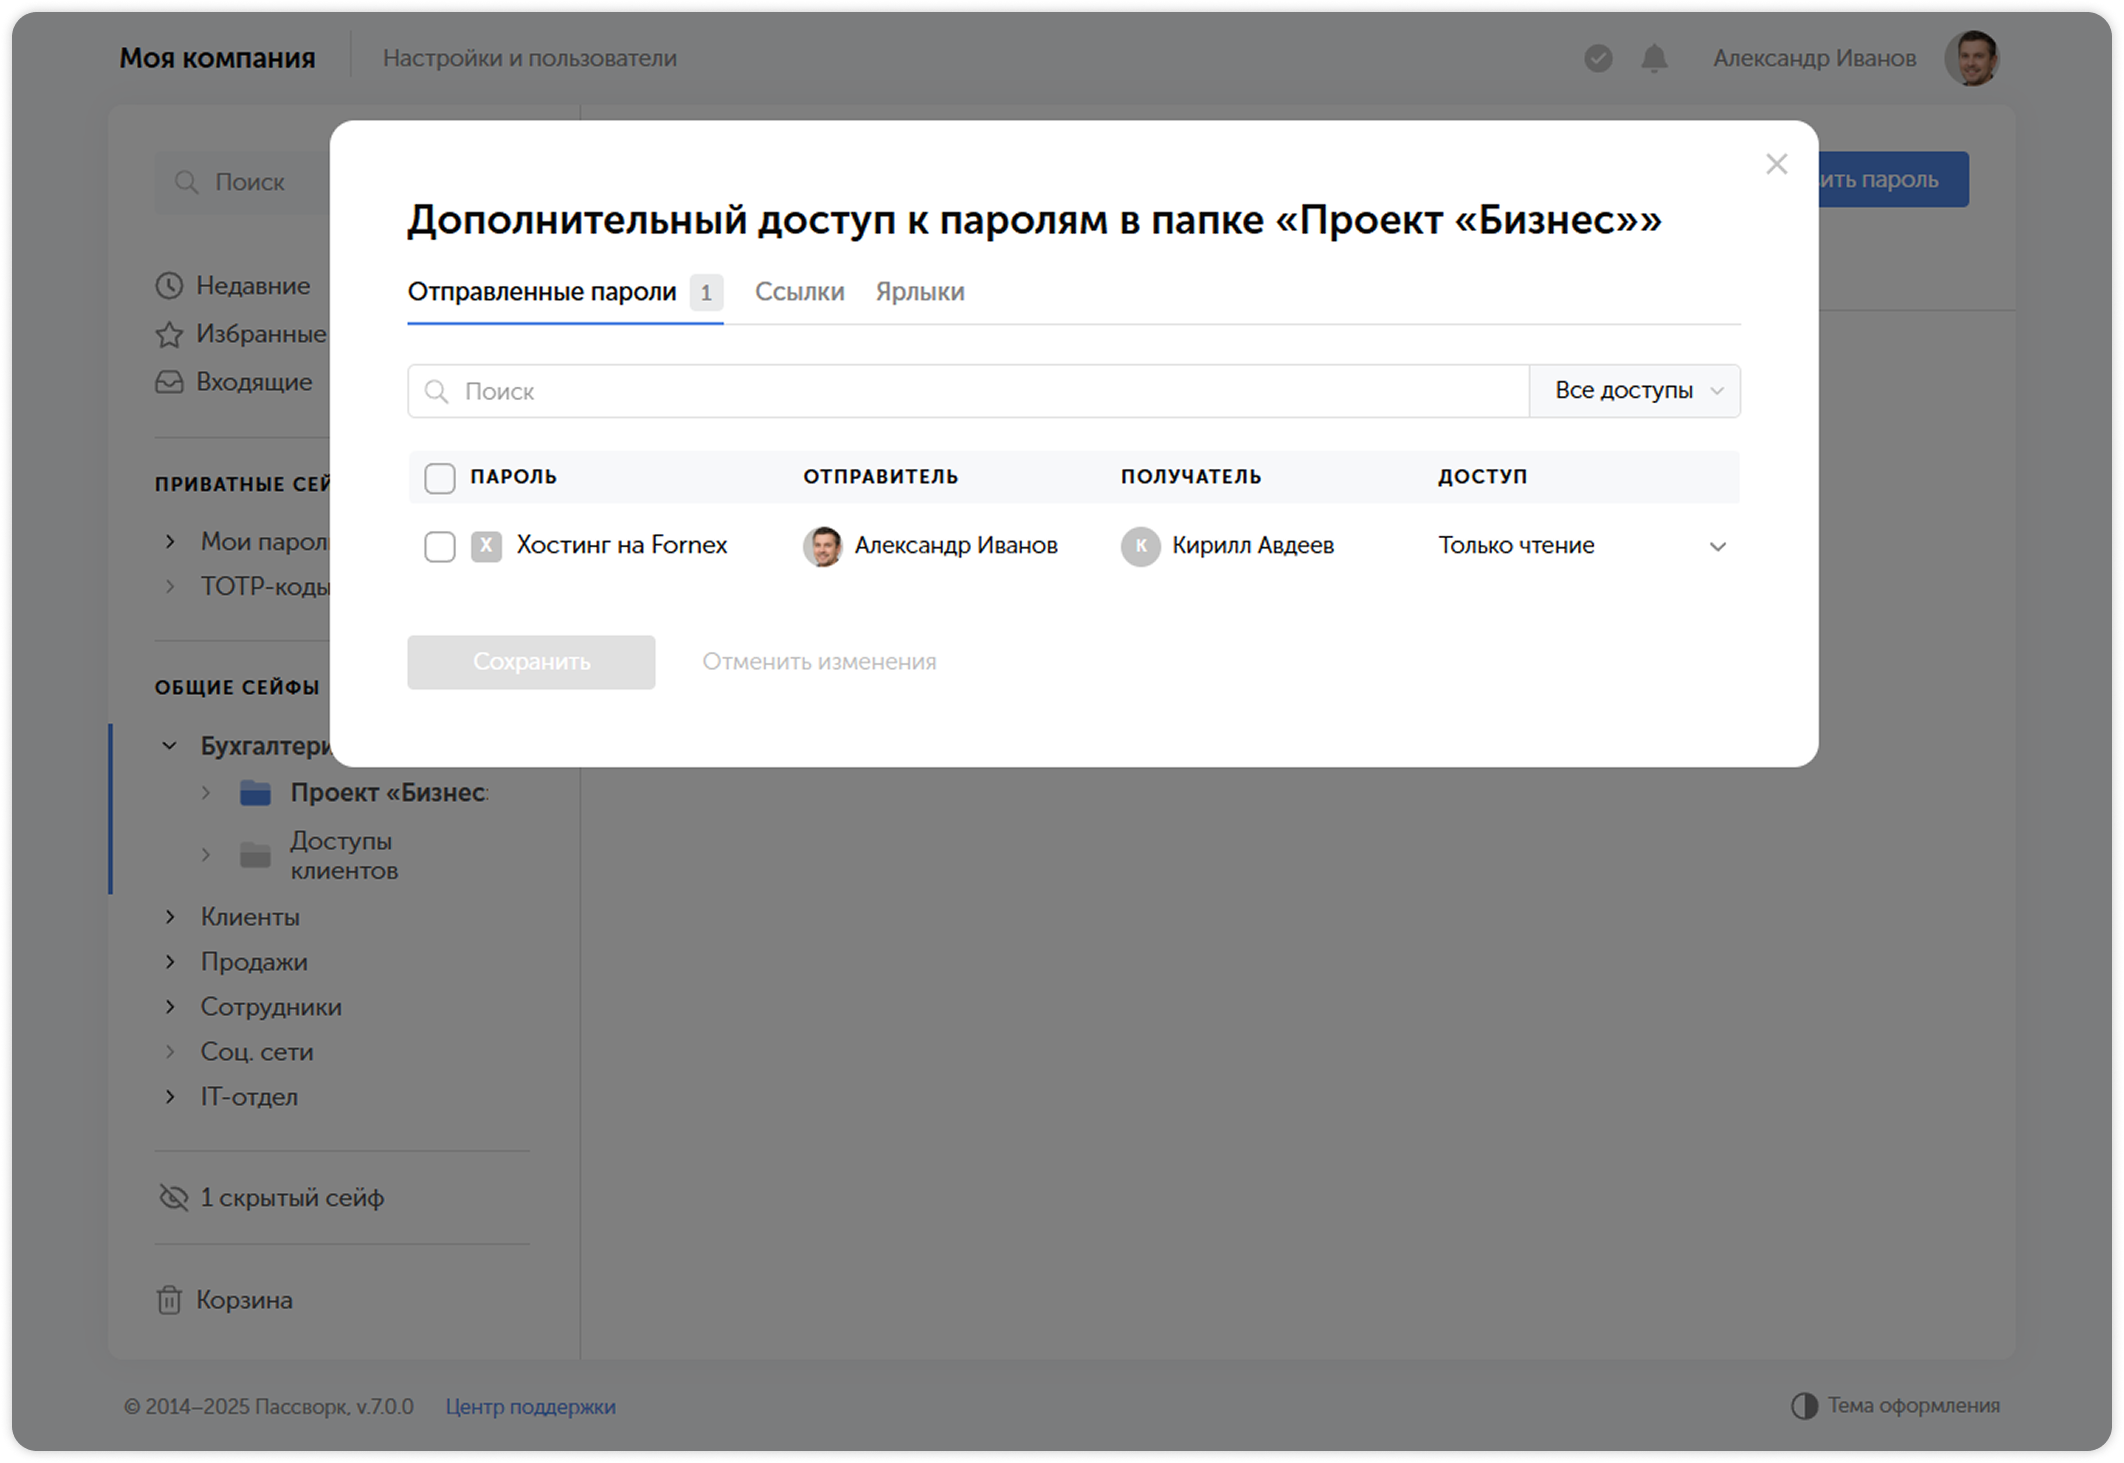
Task: Click the inbox icon next to Входящие
Action: tap(169, 382)
